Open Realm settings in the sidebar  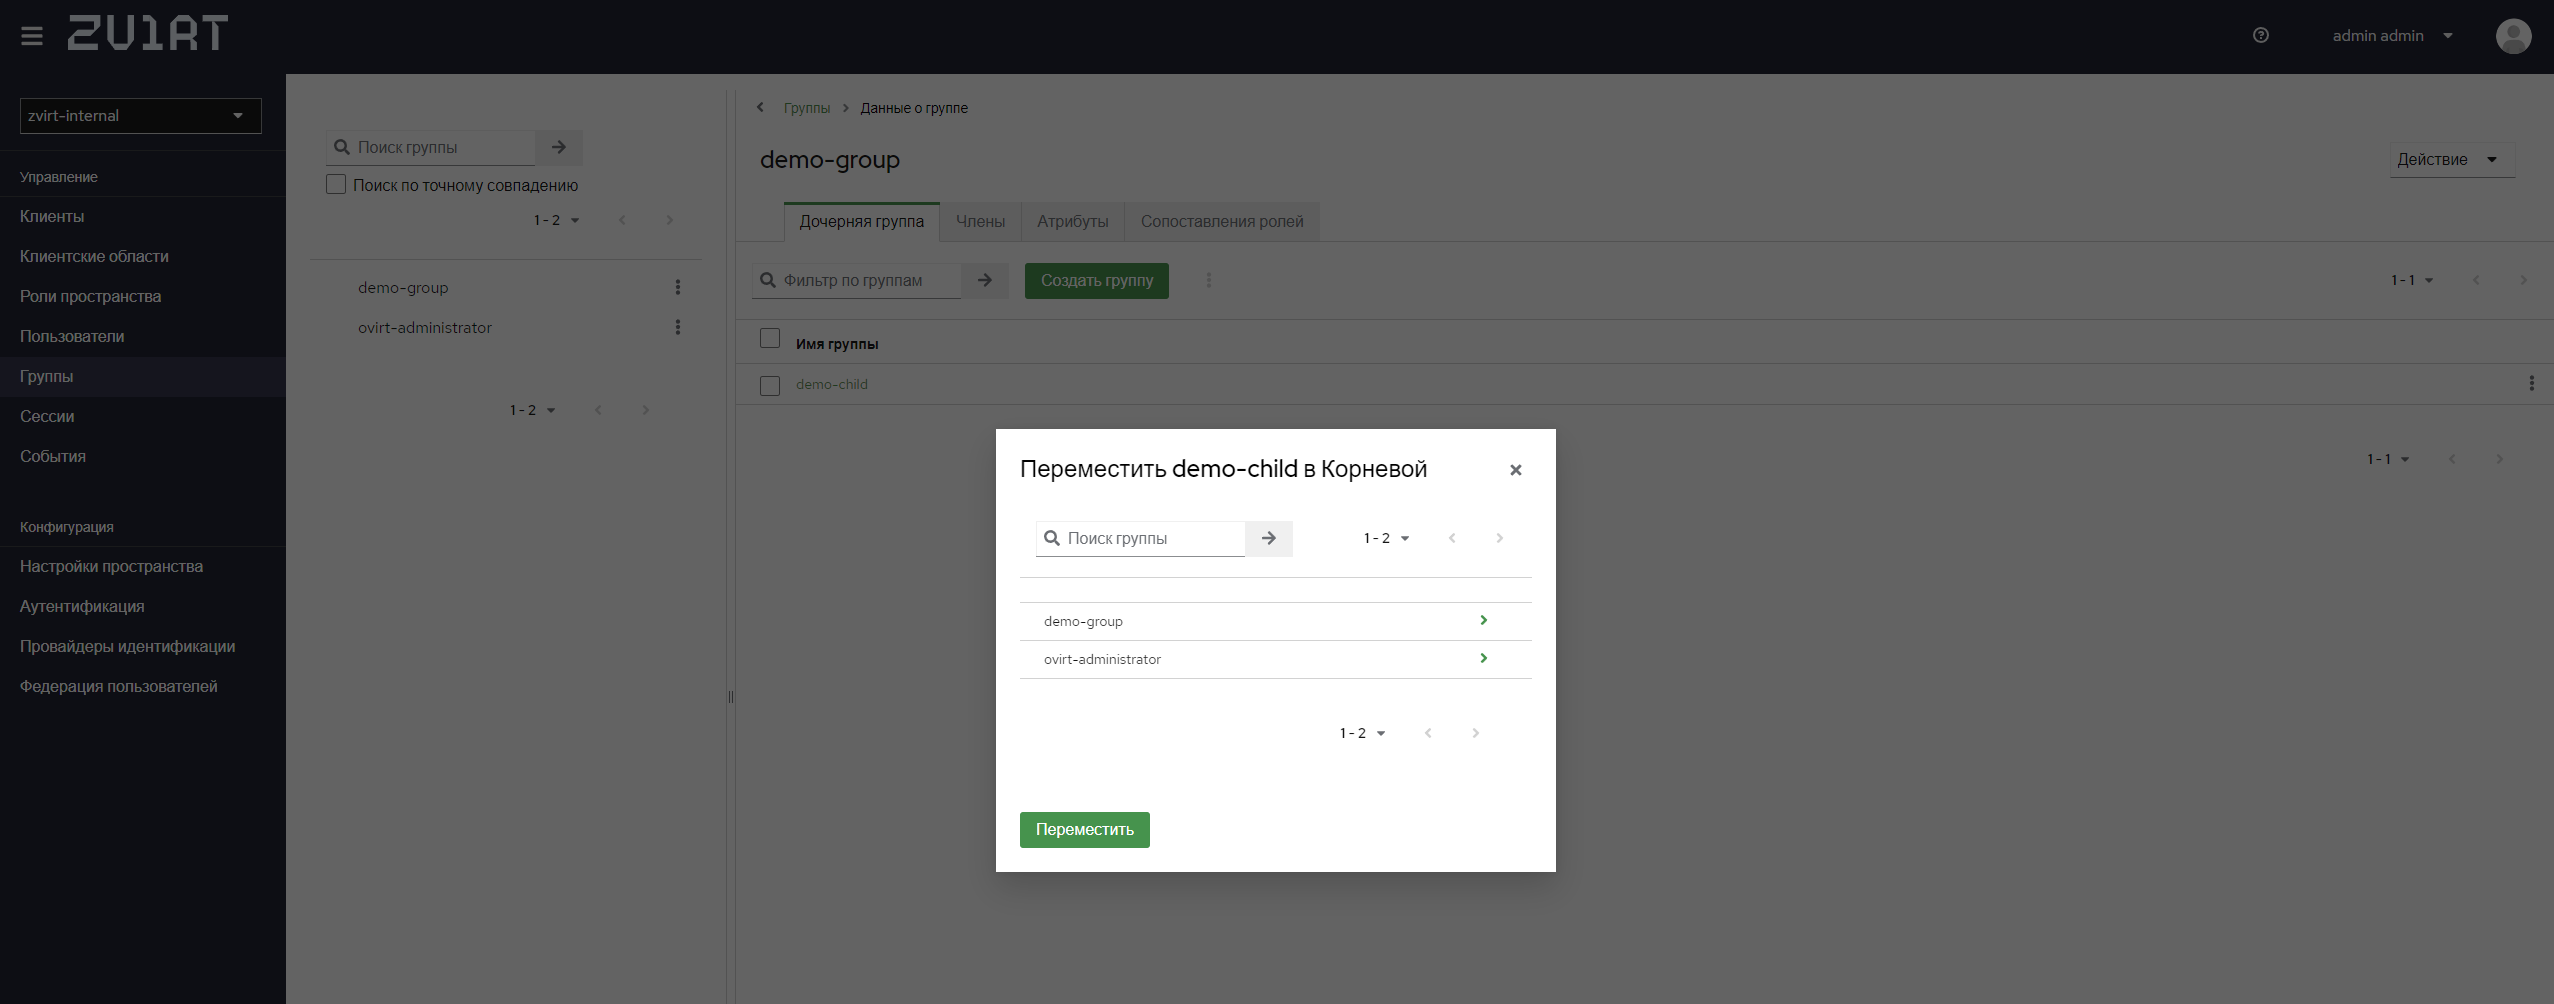click(143, 566)
